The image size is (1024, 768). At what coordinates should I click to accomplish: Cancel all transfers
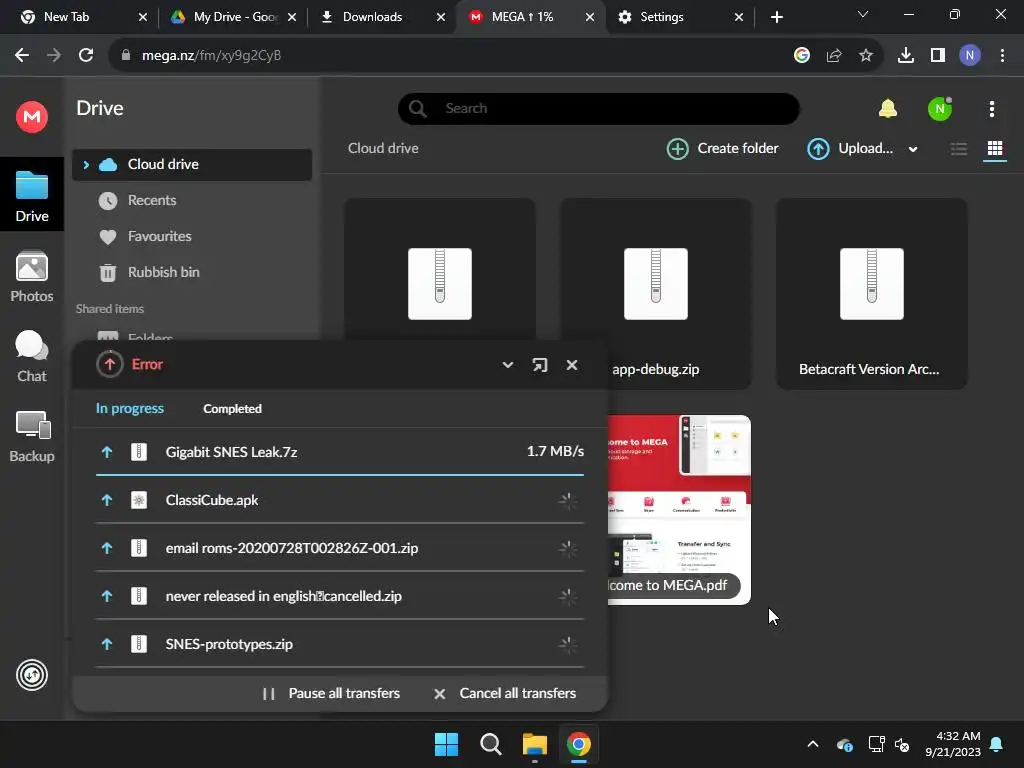click(505, 694)
